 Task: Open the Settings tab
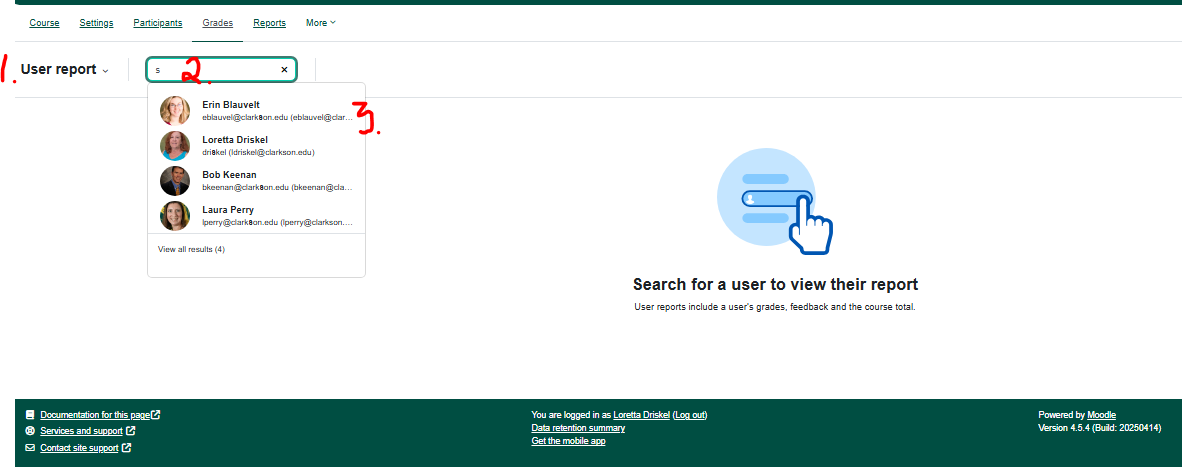pos(96,23)
